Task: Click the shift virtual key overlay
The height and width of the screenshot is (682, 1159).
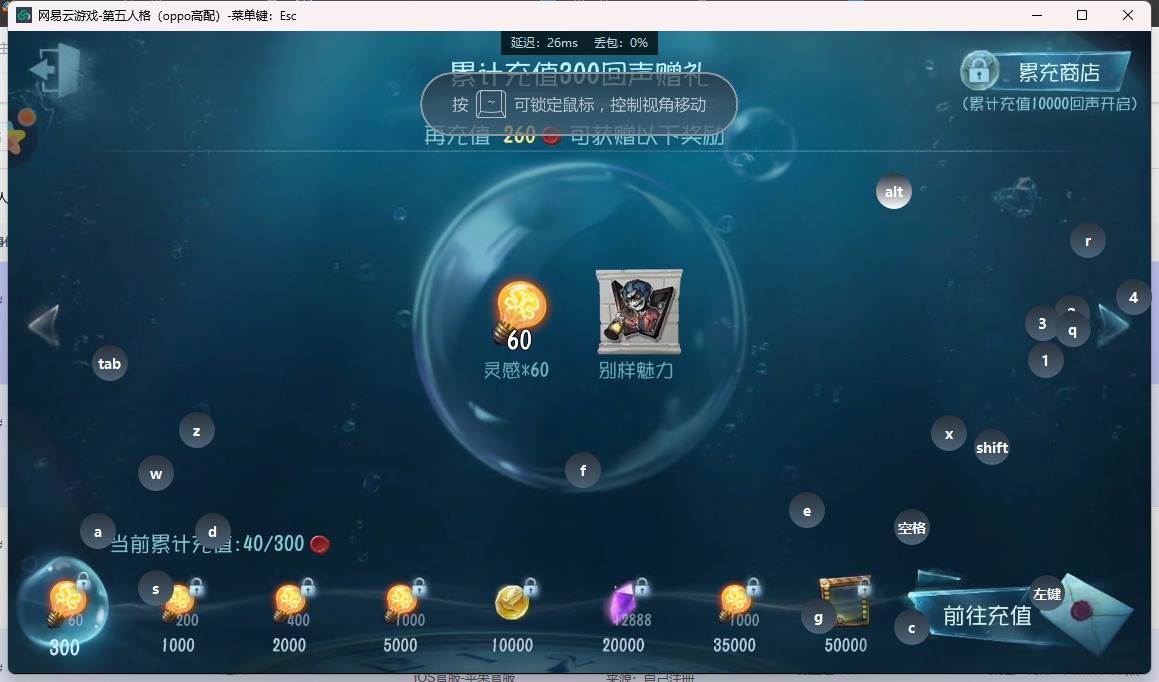Action: (x=991, y=447)
